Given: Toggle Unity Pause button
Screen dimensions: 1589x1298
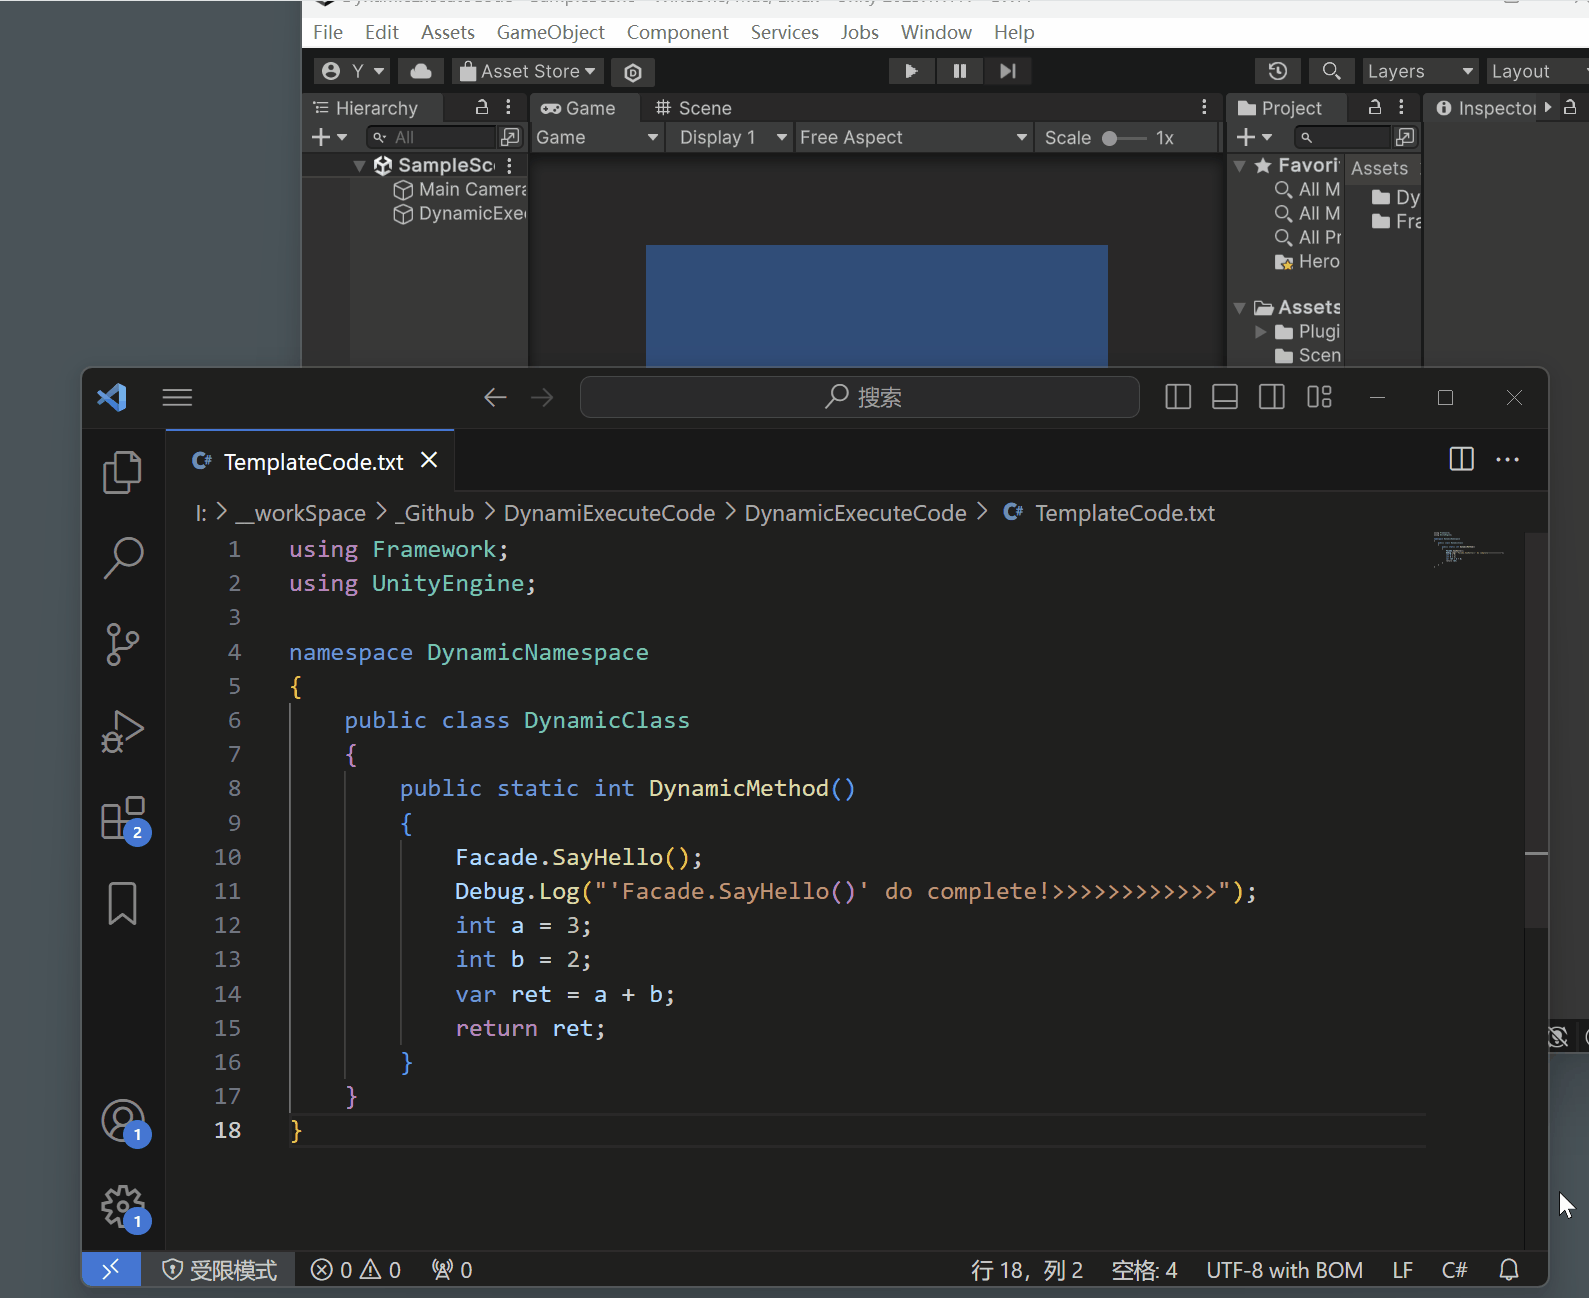Looking at the screenshot, I should click(x=959, y=71).
